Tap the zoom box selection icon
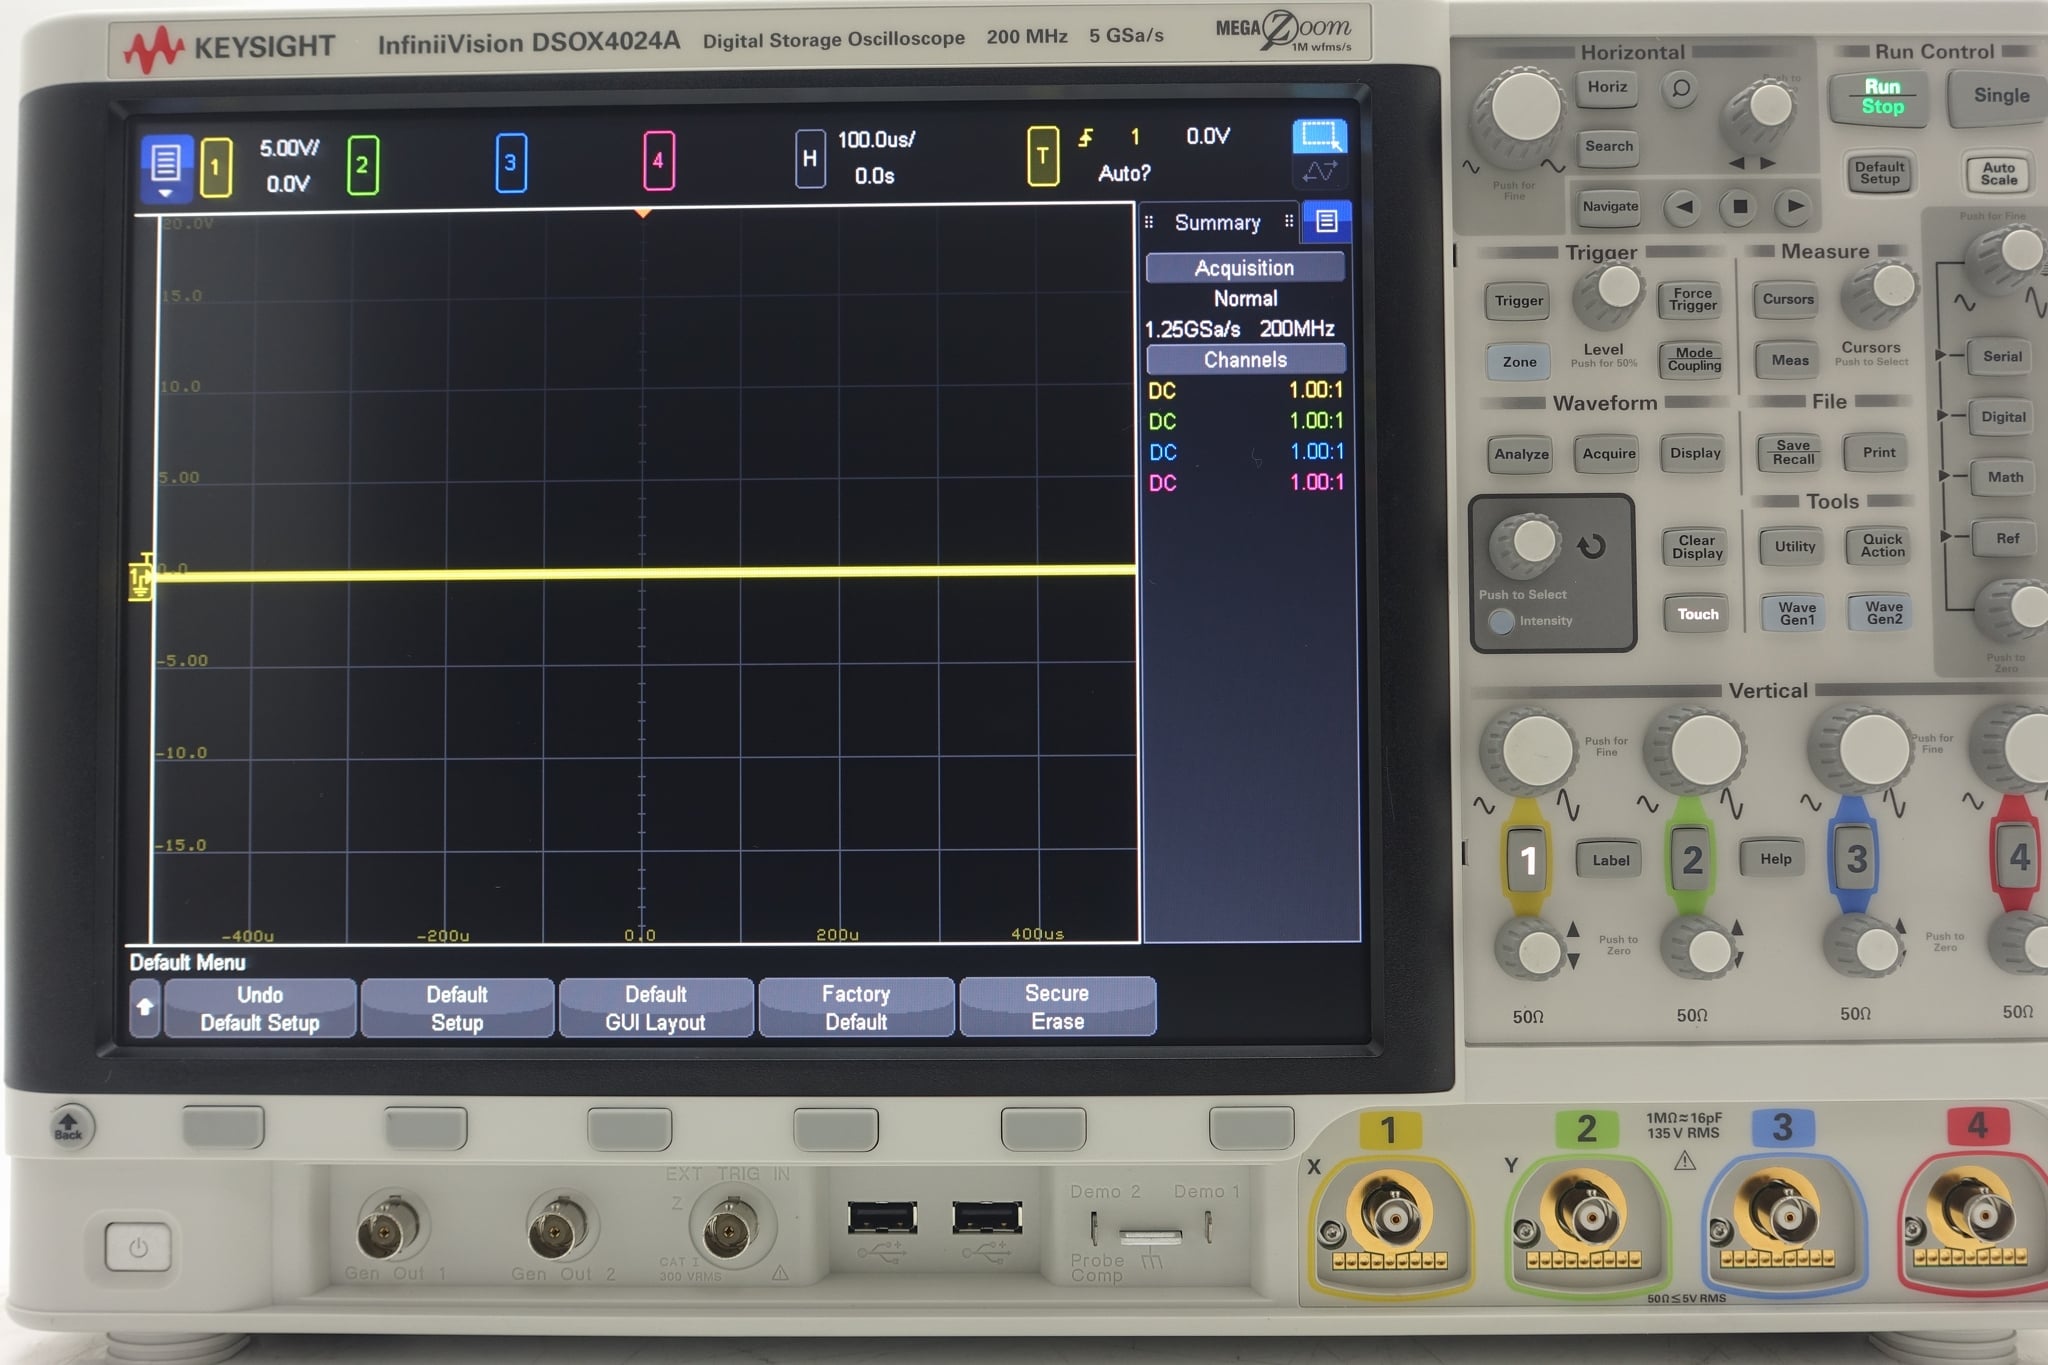Viewport: 2048px width, 1365px height. tap(1320, 136)
